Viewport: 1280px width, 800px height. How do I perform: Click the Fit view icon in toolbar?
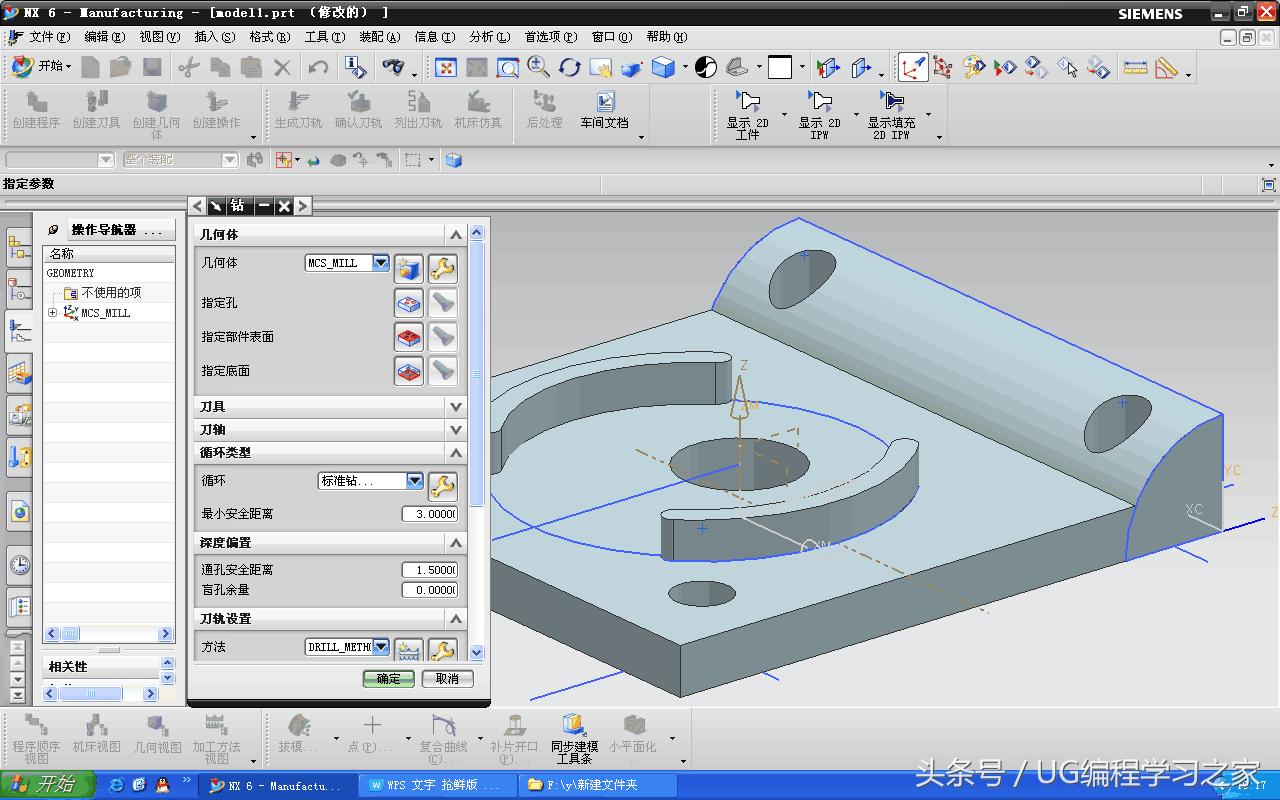point(446,68)
